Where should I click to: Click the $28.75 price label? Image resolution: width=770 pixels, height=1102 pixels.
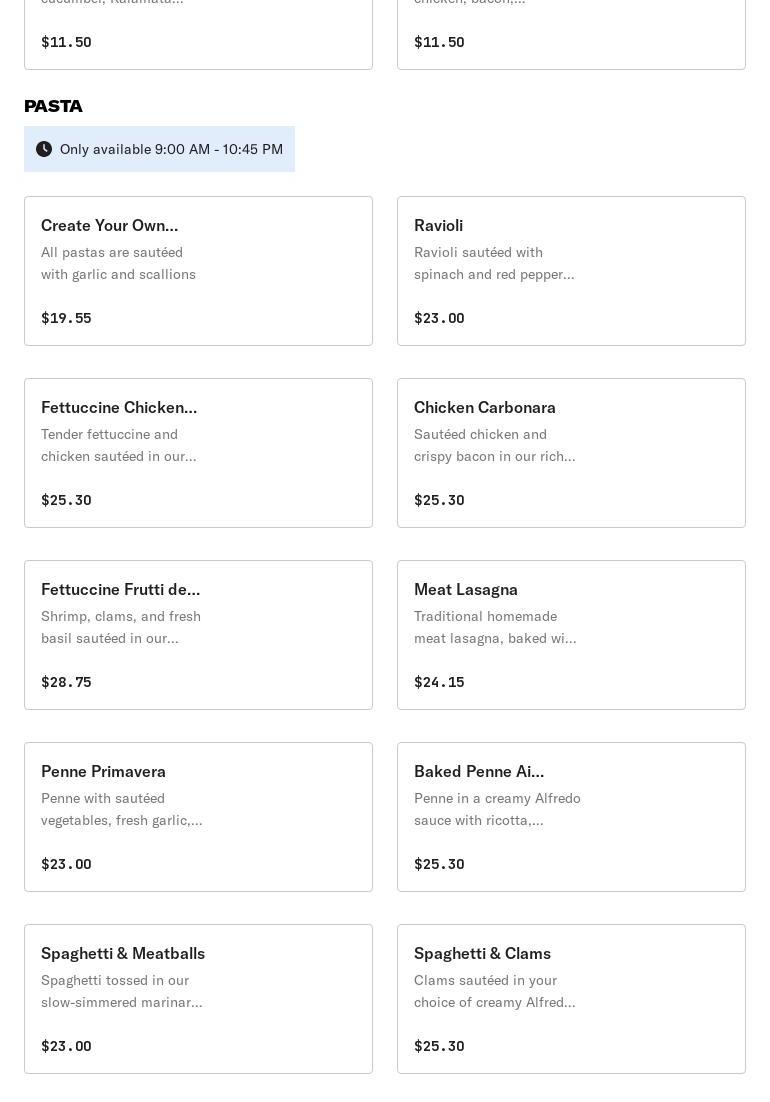(66, 682)
